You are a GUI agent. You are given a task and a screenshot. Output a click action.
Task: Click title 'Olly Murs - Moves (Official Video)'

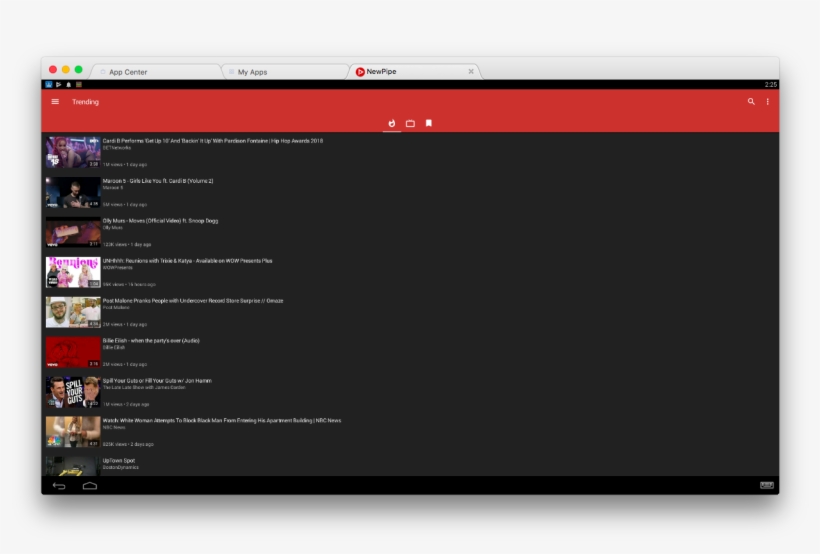tap(160, 221)
